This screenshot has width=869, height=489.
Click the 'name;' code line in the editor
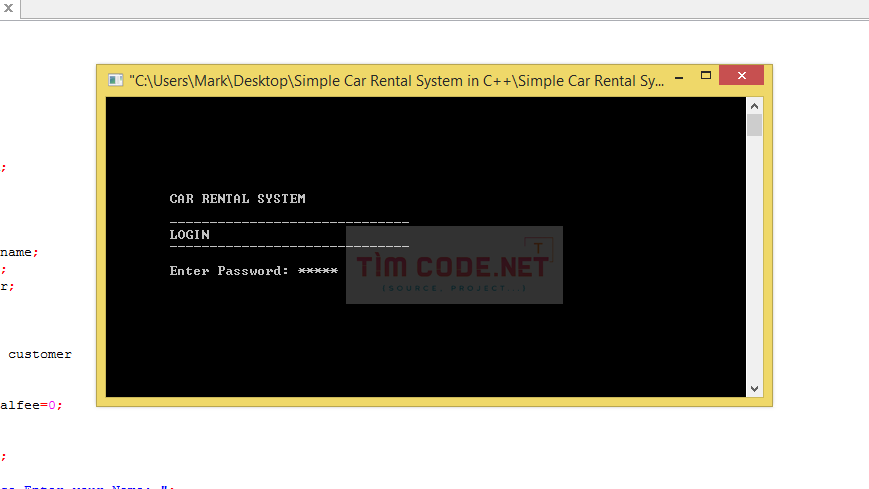(19, 252)
